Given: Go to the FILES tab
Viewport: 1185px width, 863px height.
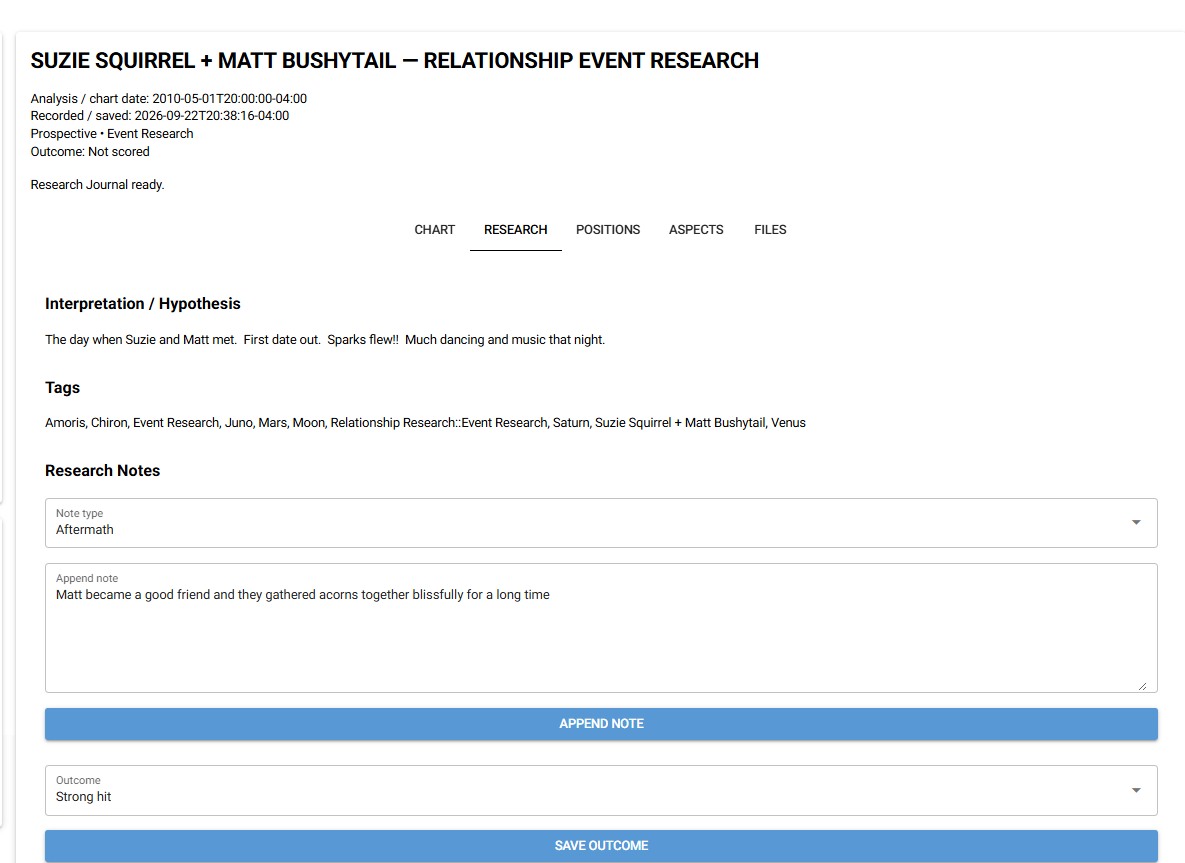Looking at the screenshot, I should coord(770,230).
